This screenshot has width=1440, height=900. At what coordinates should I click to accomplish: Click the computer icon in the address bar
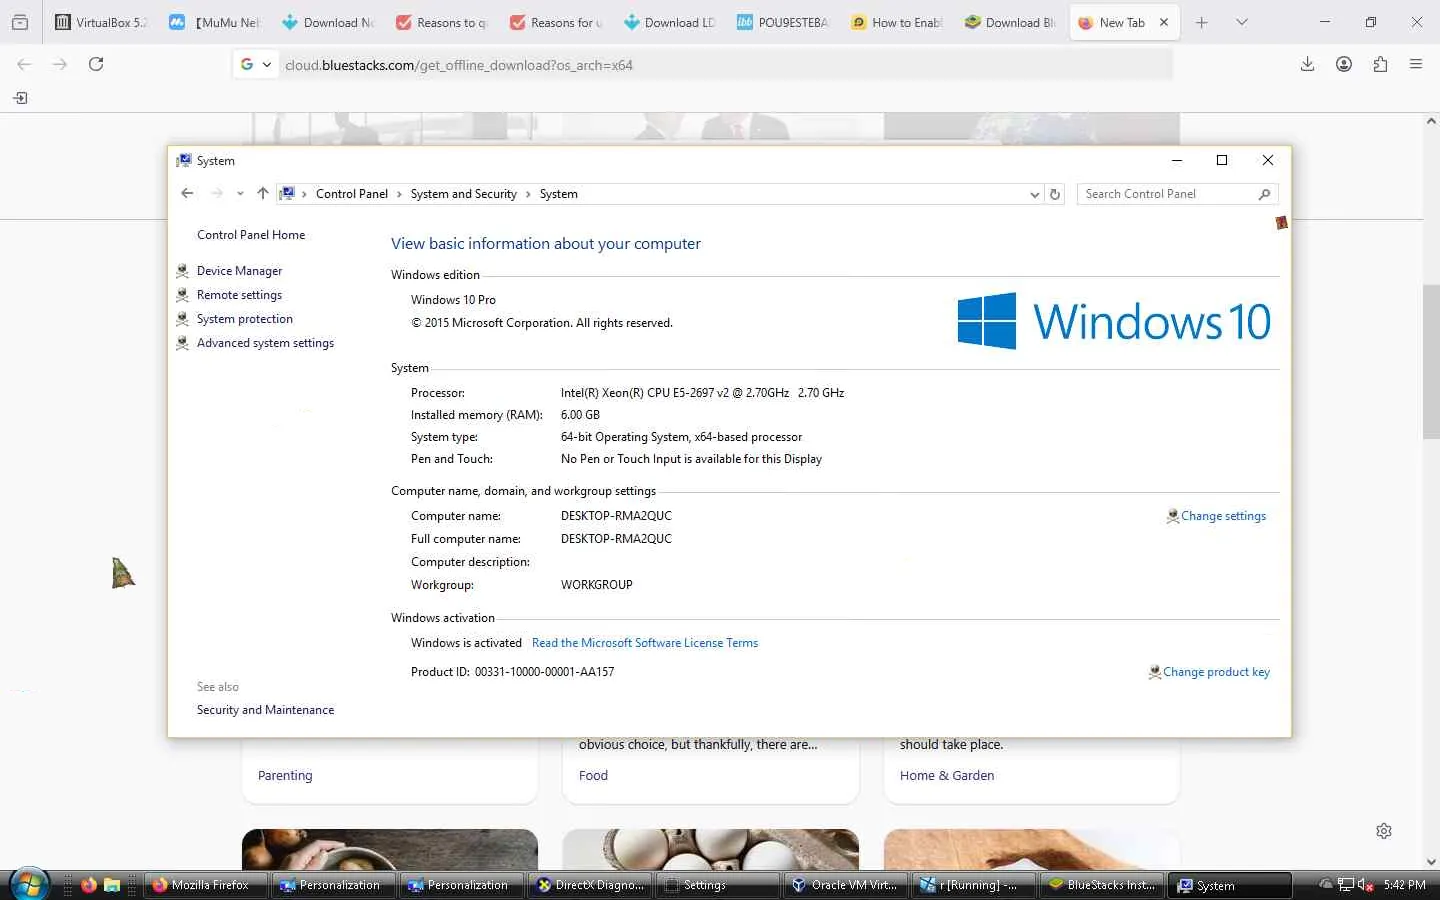(x=287, y=194)
